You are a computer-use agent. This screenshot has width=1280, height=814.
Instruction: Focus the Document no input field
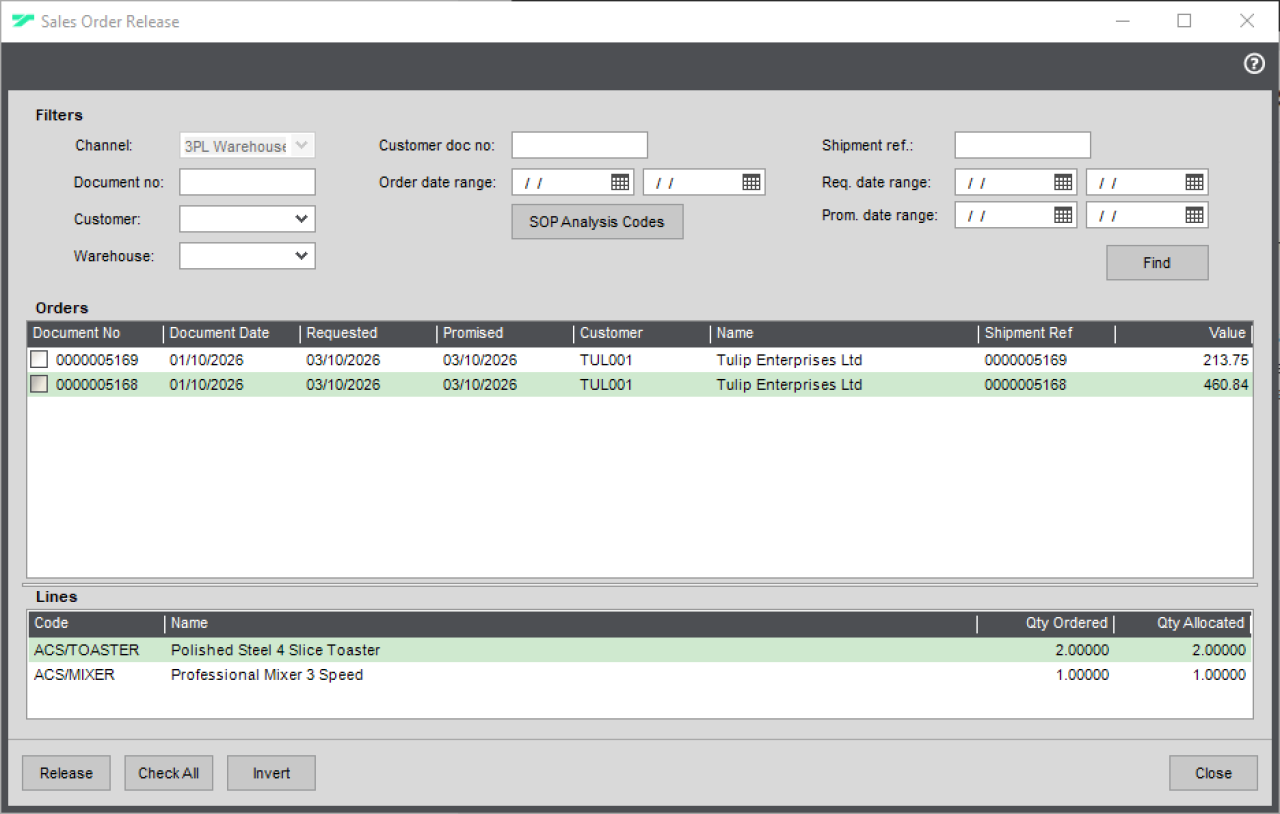(247, 182)
